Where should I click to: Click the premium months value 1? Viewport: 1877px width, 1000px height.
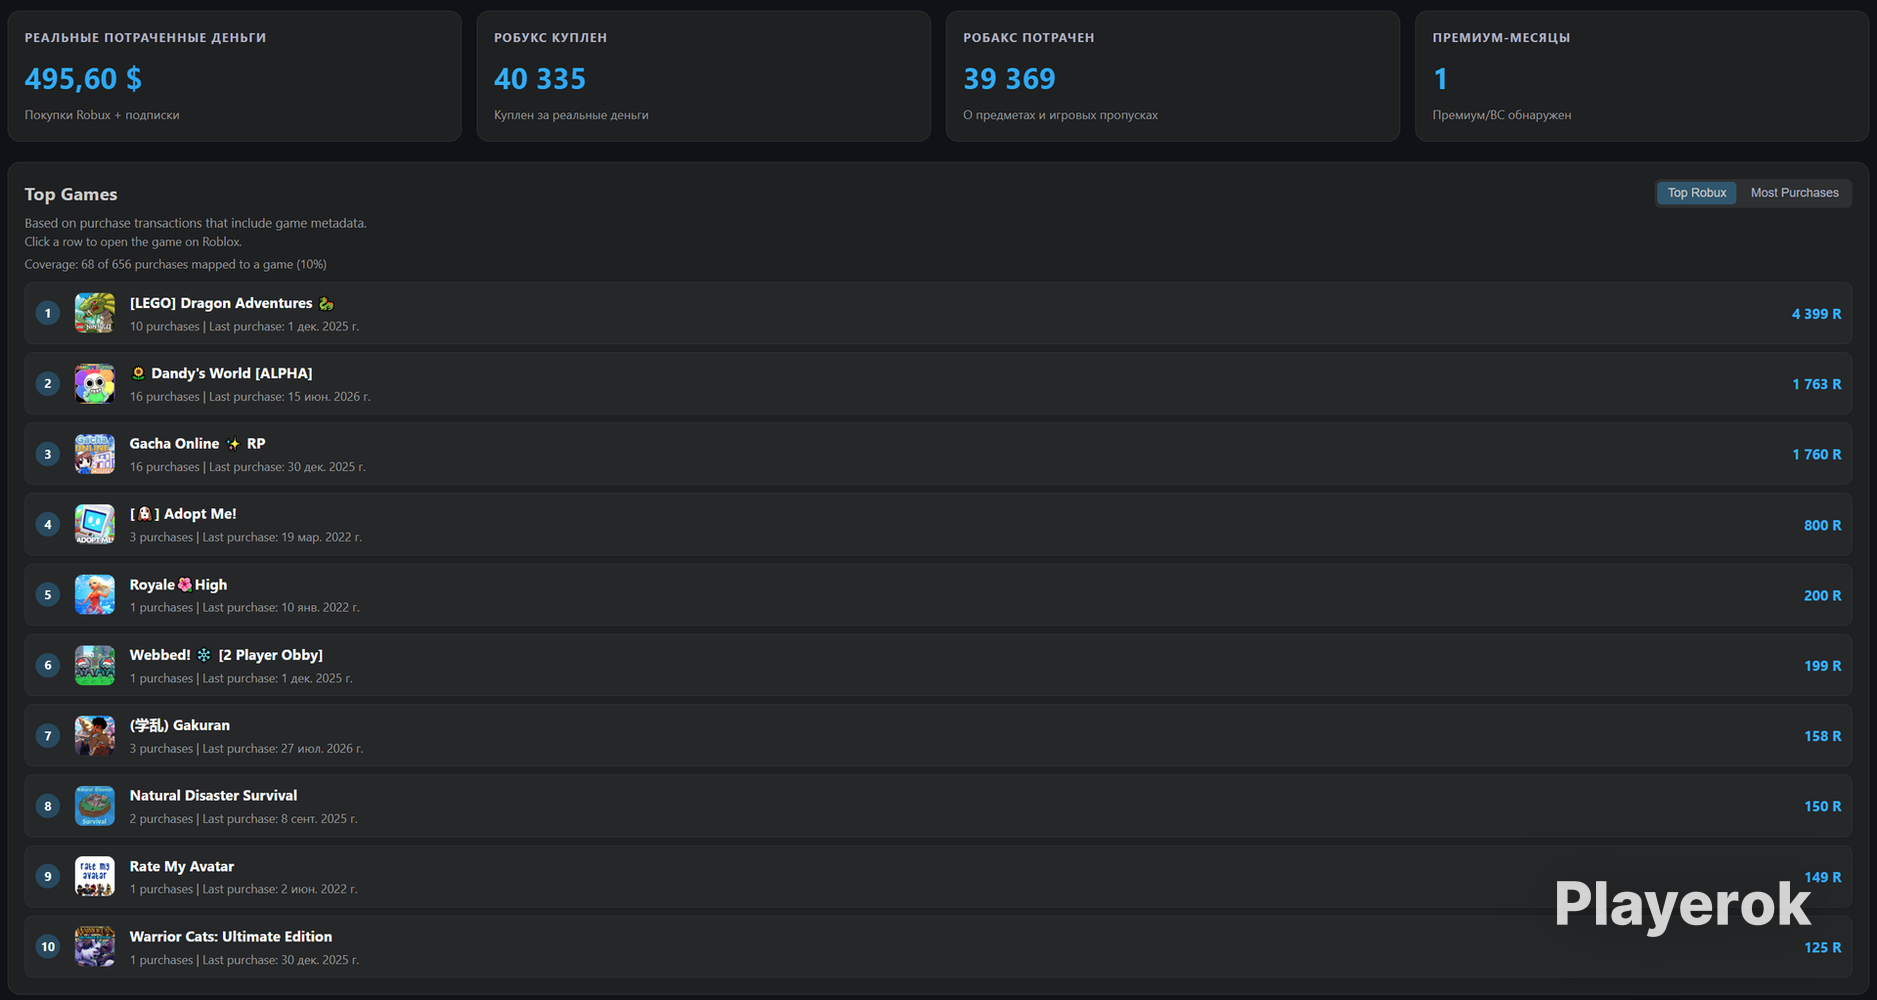[x=1440, y=78]
